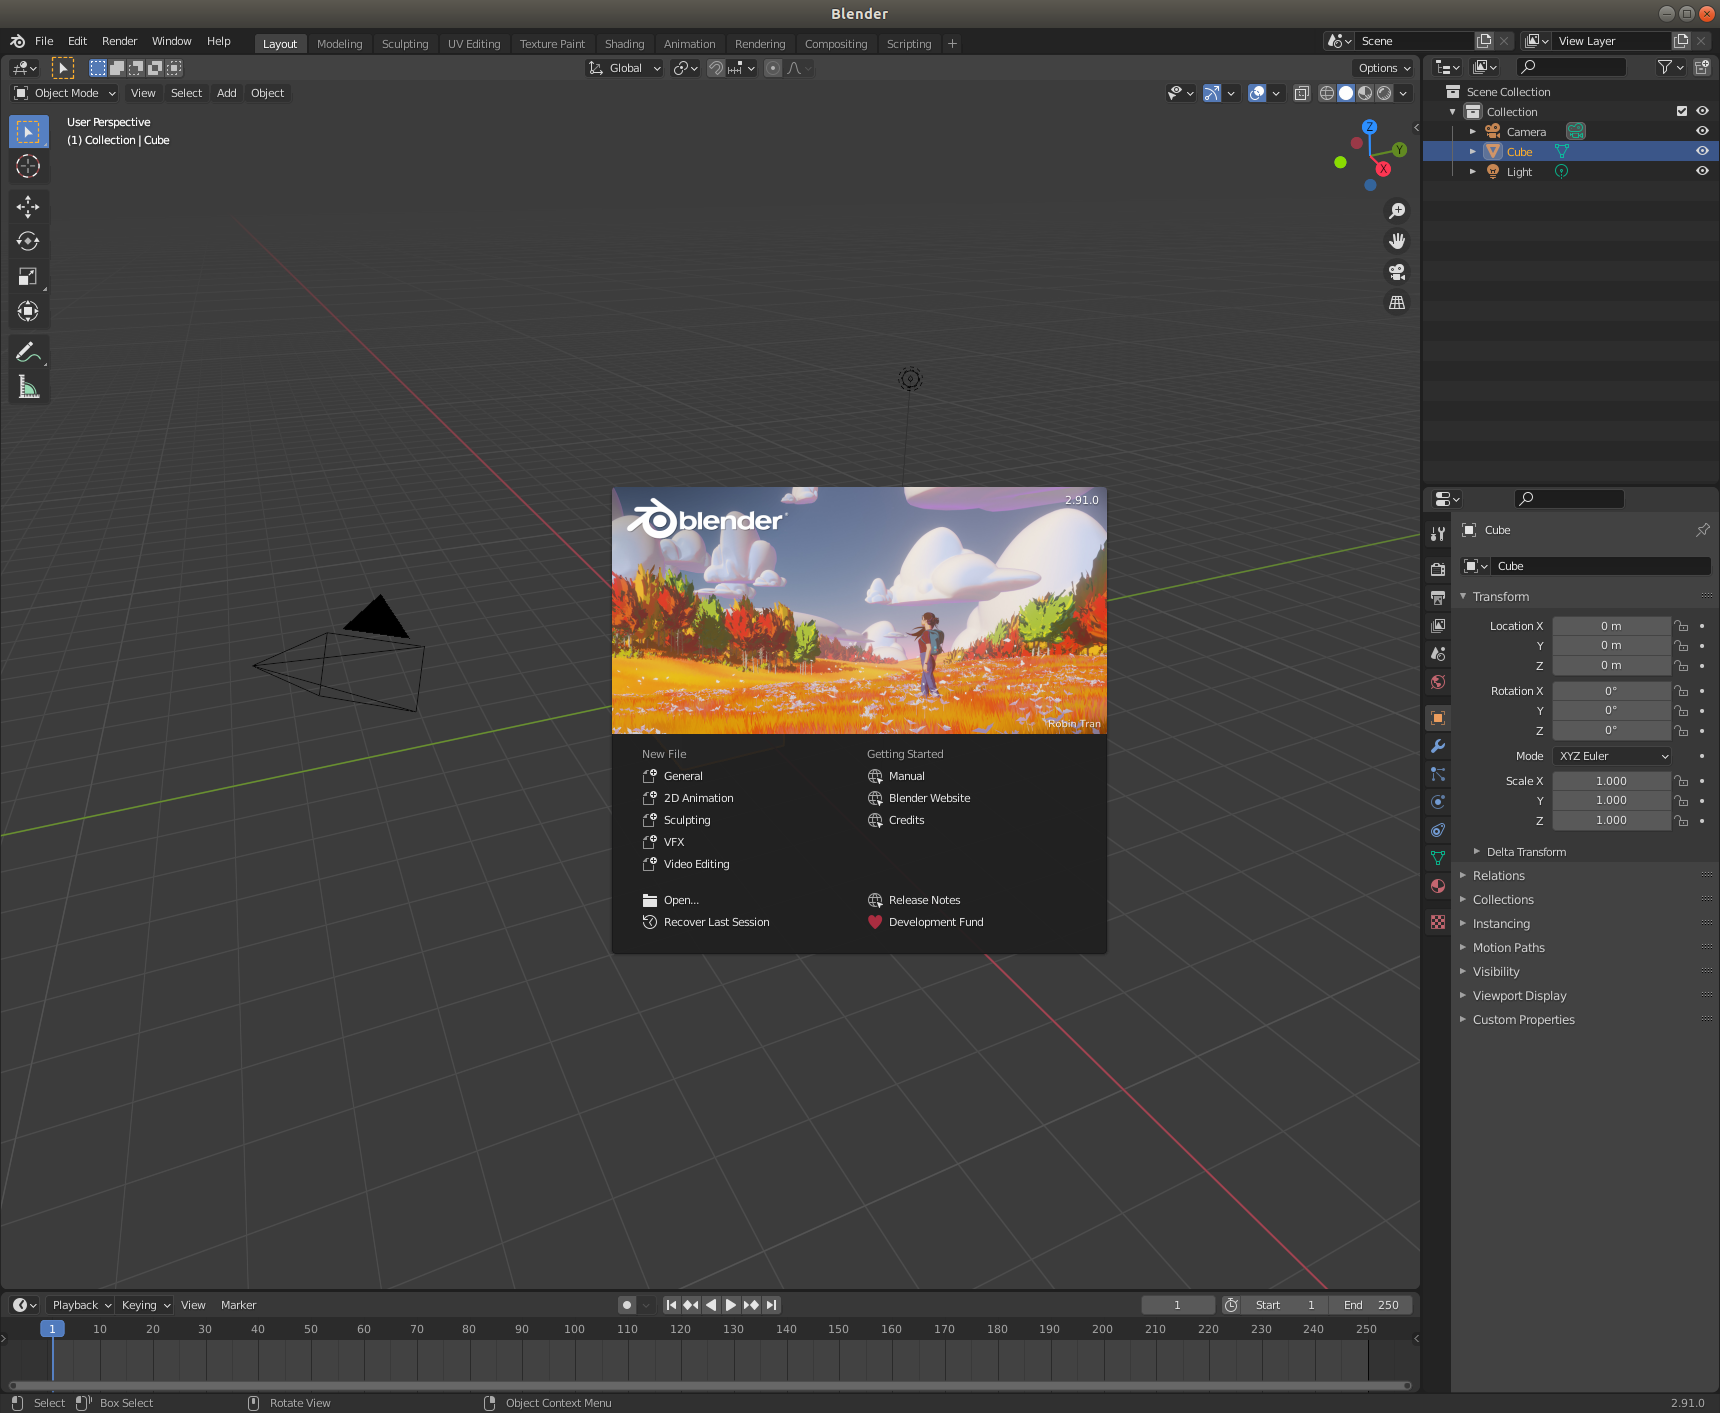Click the Scale Z value field

pos(1611,820)
